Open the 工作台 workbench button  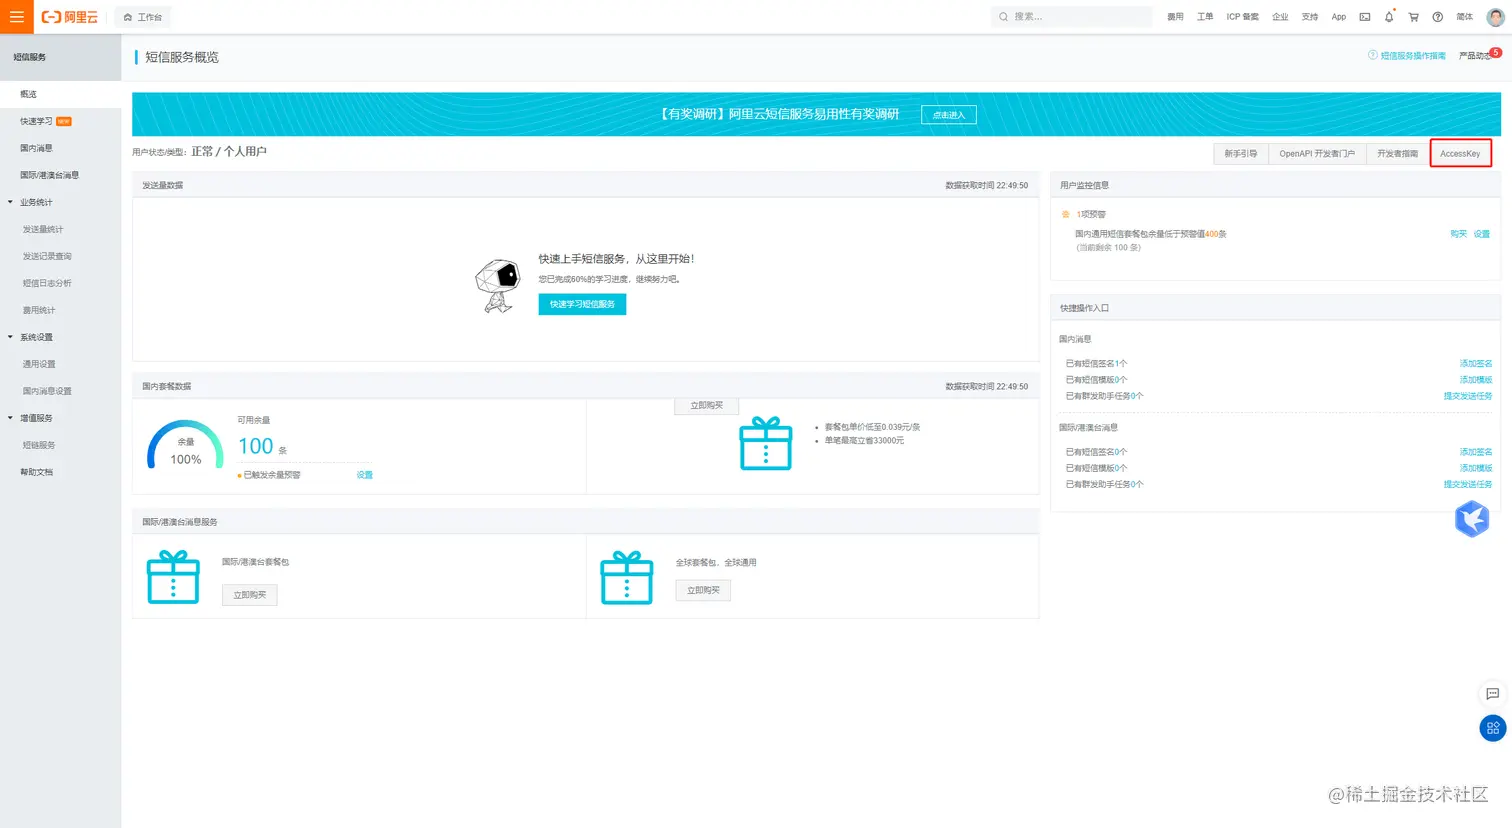point(143,17)
